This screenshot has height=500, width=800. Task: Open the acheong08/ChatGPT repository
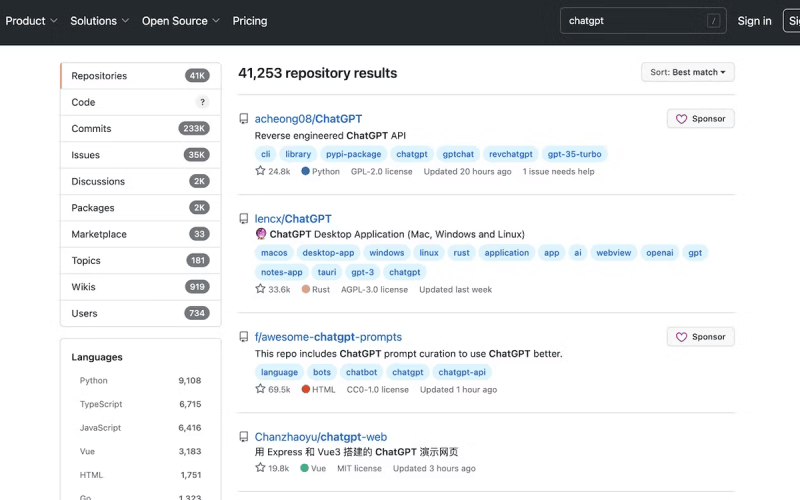click(308, 119)
